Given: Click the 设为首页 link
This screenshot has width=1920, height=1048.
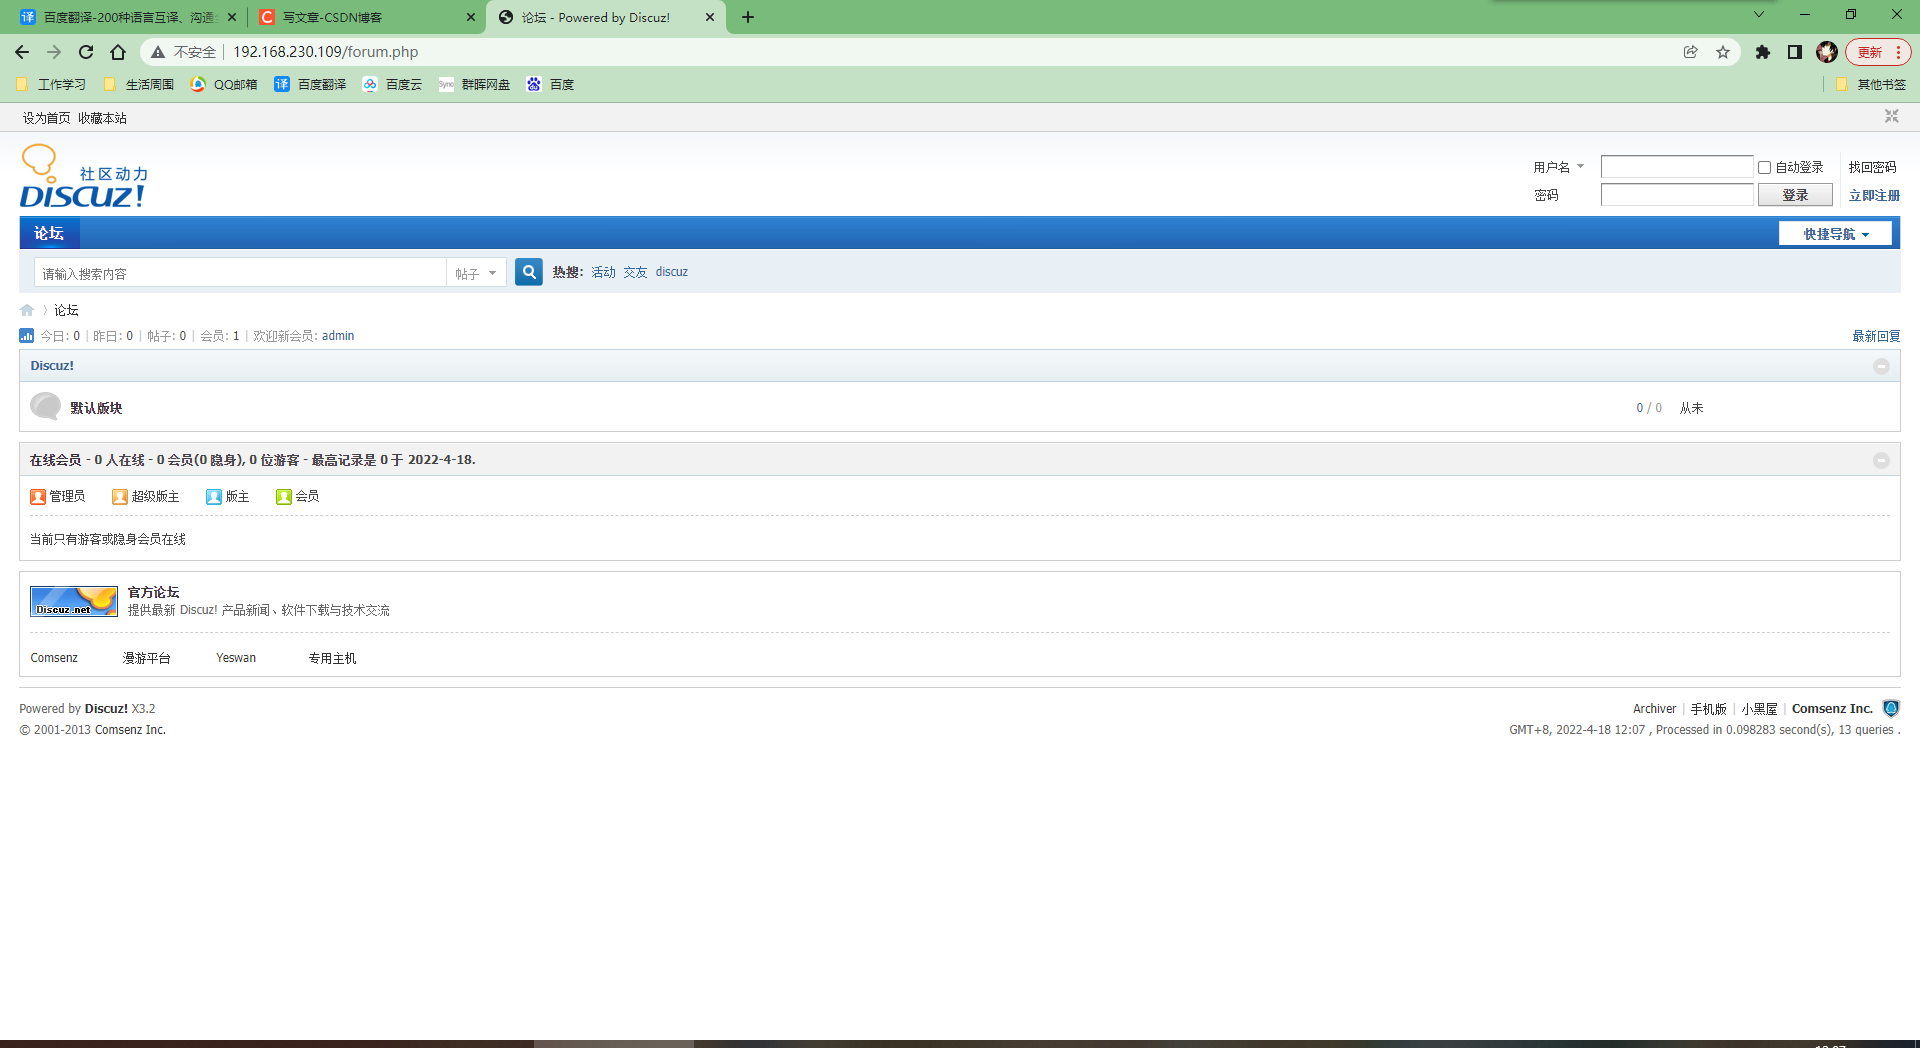Looking at the screenshot, I should (47, 118).
